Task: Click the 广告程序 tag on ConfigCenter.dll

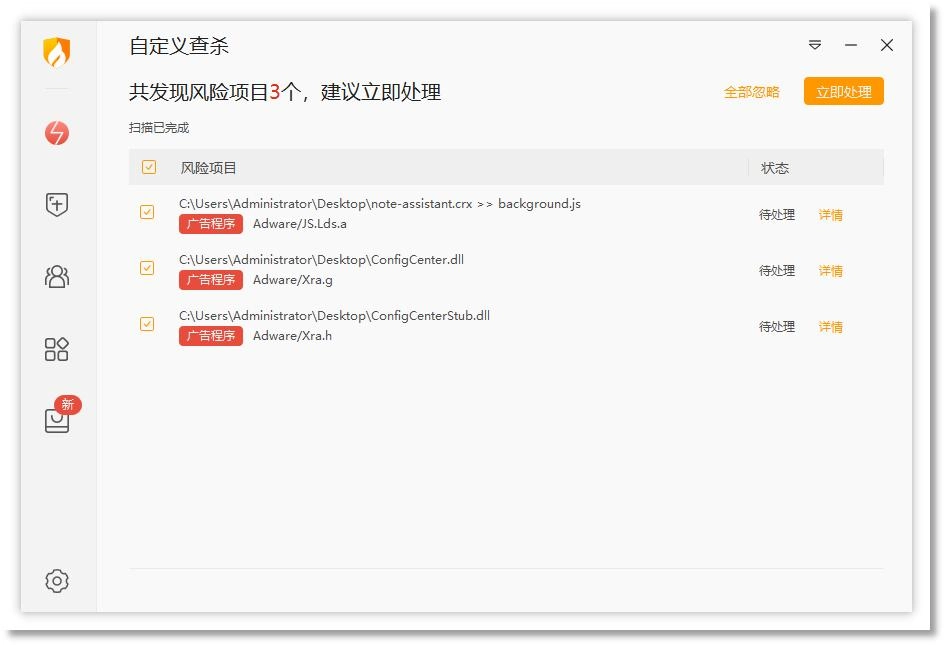Action: click(x=210, y=279)
